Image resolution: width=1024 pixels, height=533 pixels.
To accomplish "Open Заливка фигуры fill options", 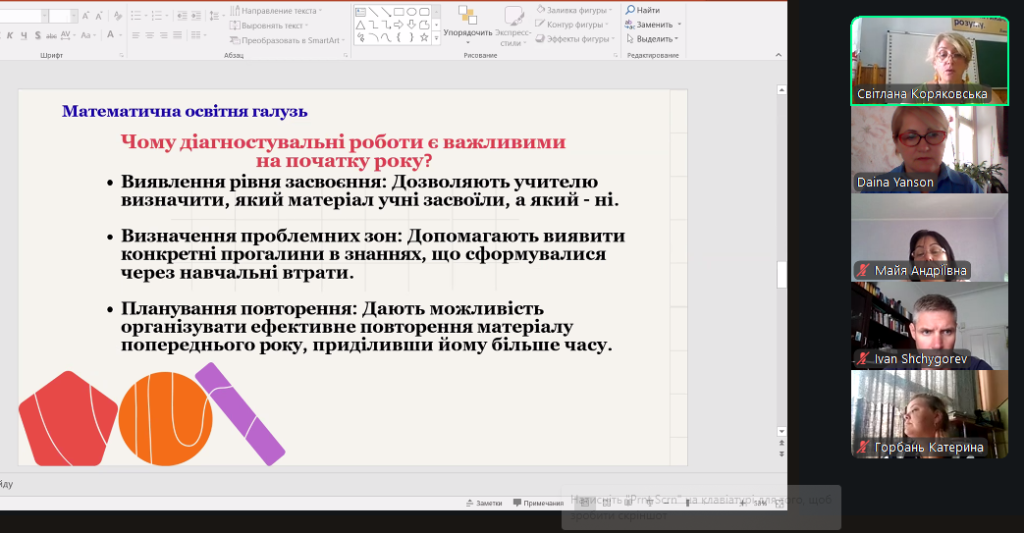I will tap(574, 10).
